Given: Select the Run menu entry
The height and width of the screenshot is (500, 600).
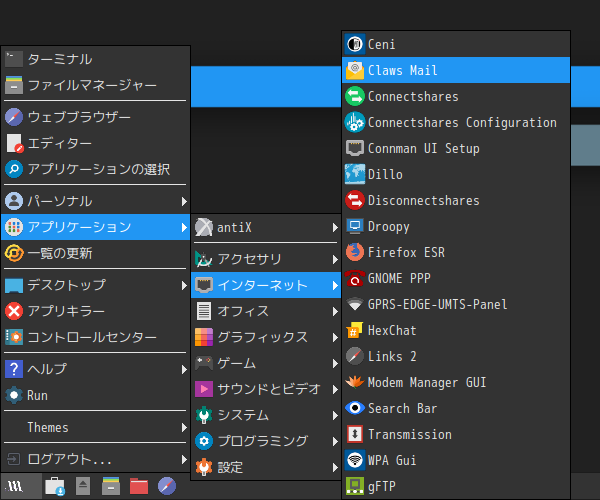Looking at the screenshot, I should [x=96, y=395].
